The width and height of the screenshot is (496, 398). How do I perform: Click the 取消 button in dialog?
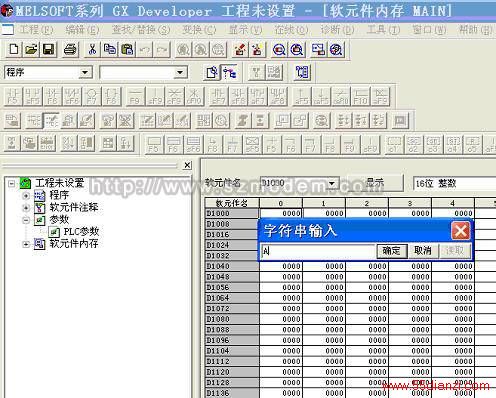423,251
